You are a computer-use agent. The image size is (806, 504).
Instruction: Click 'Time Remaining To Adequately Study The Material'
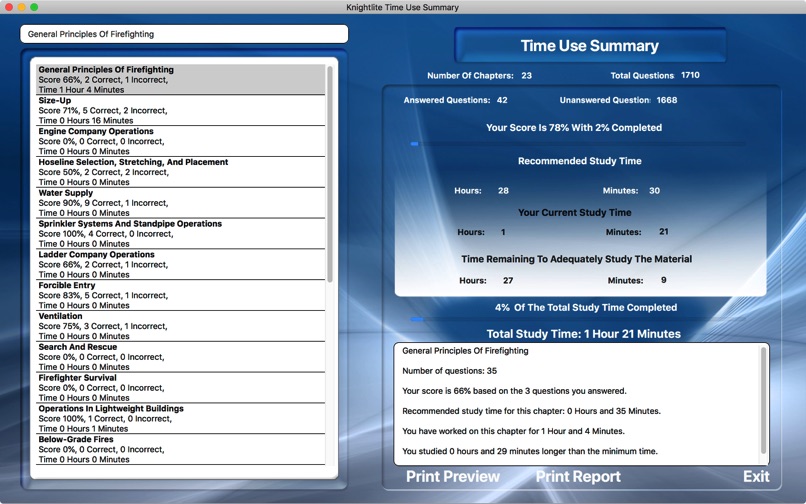pos(576,259)
